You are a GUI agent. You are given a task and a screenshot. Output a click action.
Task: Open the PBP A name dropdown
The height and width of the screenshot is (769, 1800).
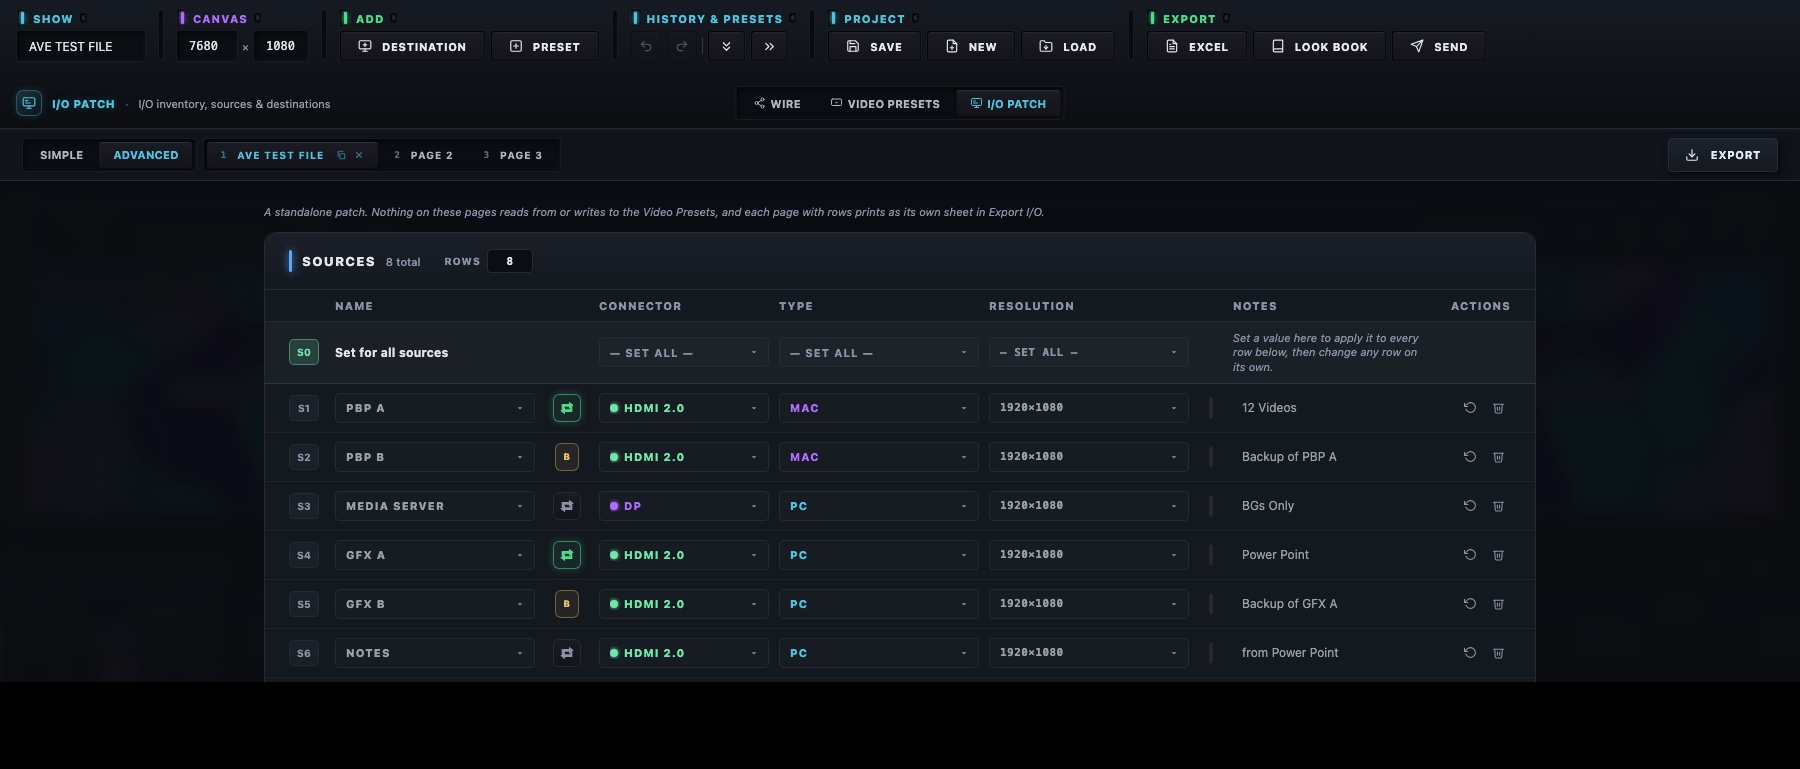(x=435, y=408)
